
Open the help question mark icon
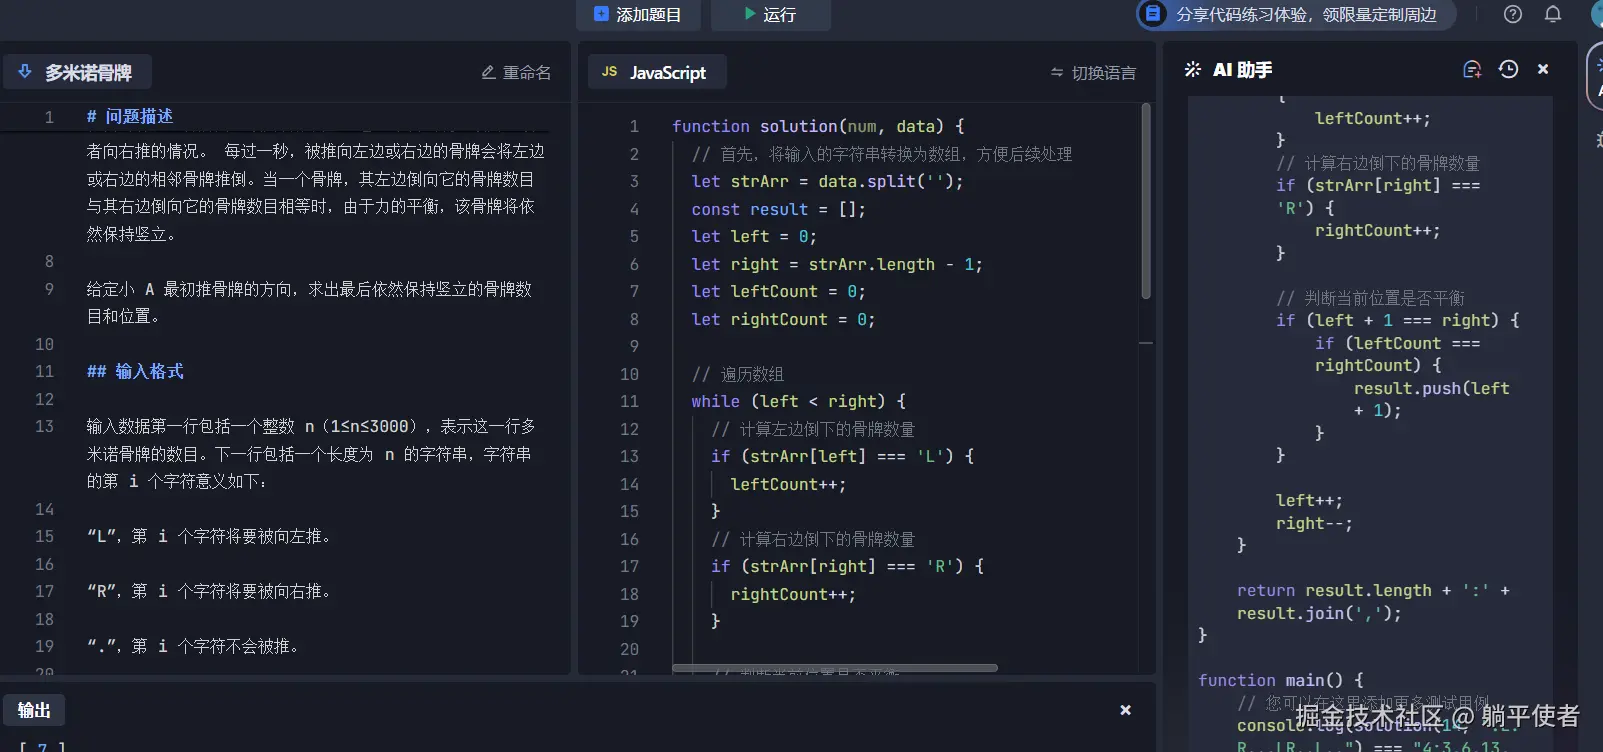(x=1513, y=14)
